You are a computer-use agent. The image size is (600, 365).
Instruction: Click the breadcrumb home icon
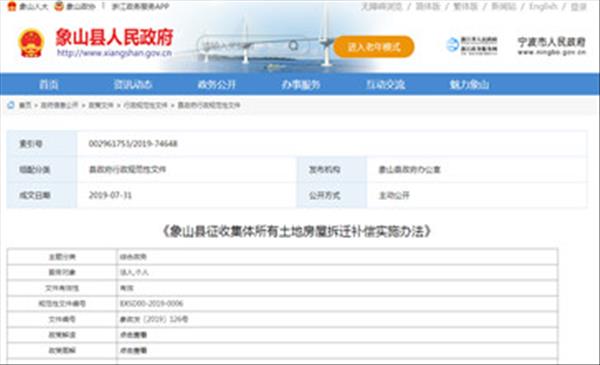click(x=11, y=105)
